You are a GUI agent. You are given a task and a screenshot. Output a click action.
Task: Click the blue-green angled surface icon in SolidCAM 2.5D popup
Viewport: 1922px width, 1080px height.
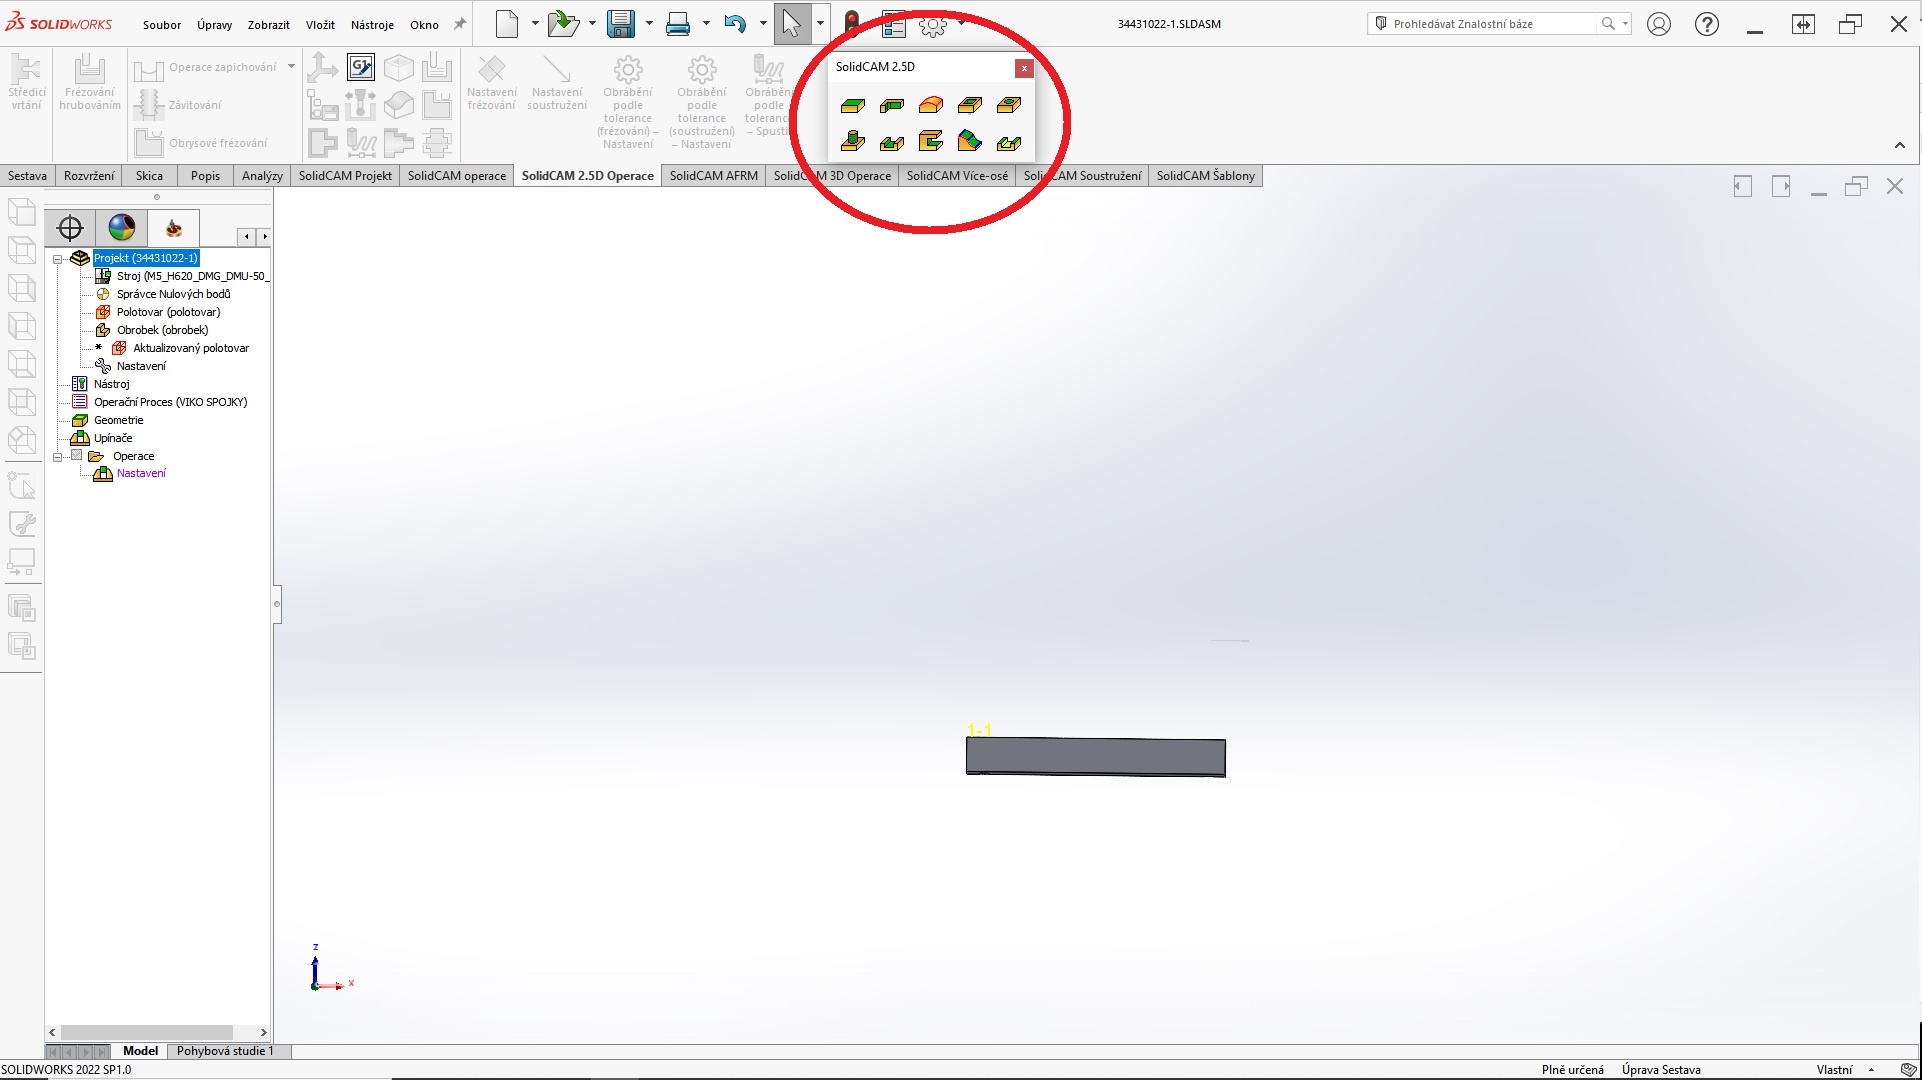click(x=970, y=142)
